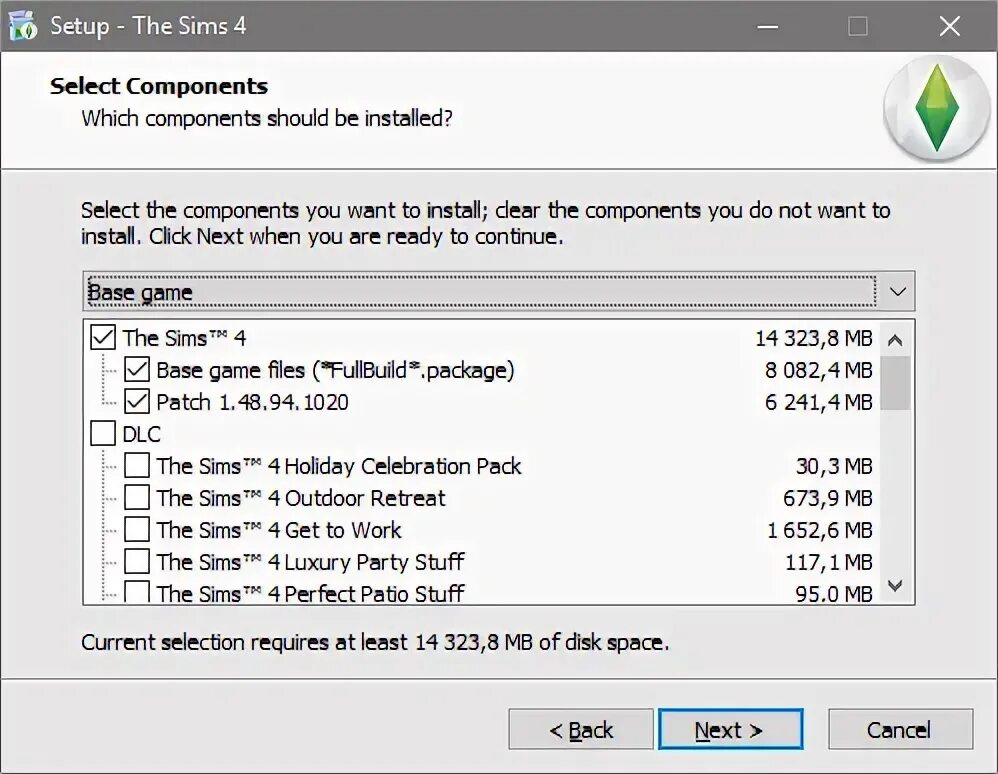Uncheck The Sims™ 4 parent checkbox
The image size is (998, 774).
pyautogui.click(x=103, y=338)
